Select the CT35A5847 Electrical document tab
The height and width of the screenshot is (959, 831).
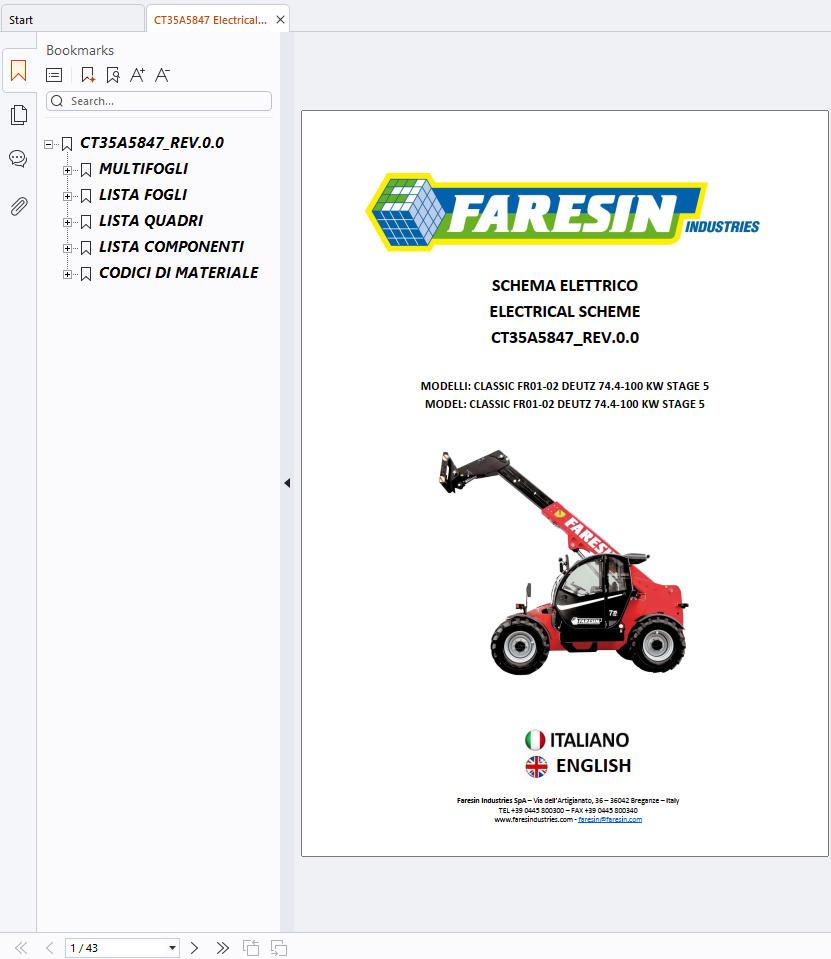coord(210,19)
